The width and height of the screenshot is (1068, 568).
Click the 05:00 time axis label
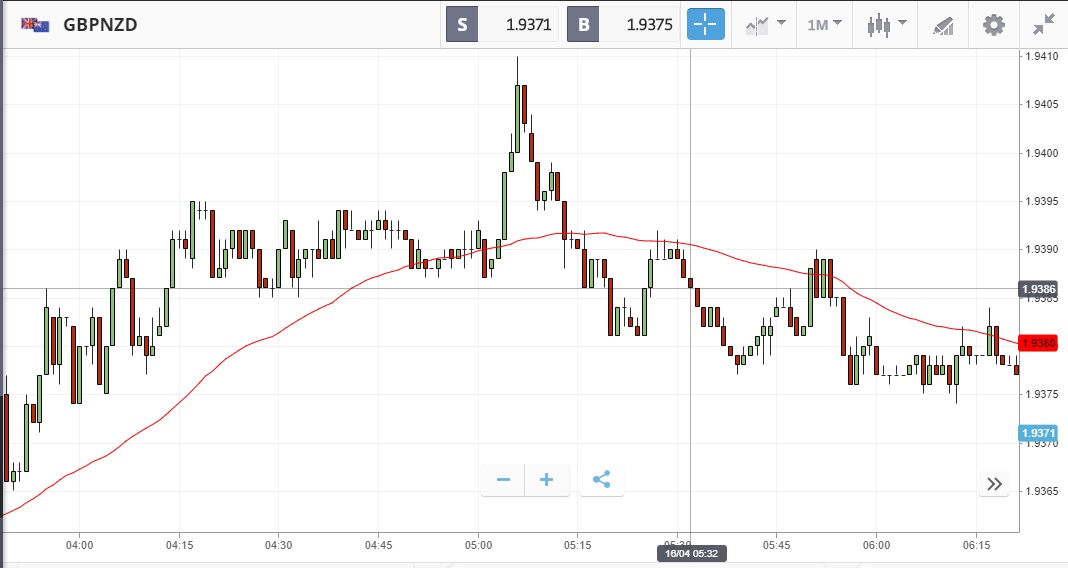(478, 545)
